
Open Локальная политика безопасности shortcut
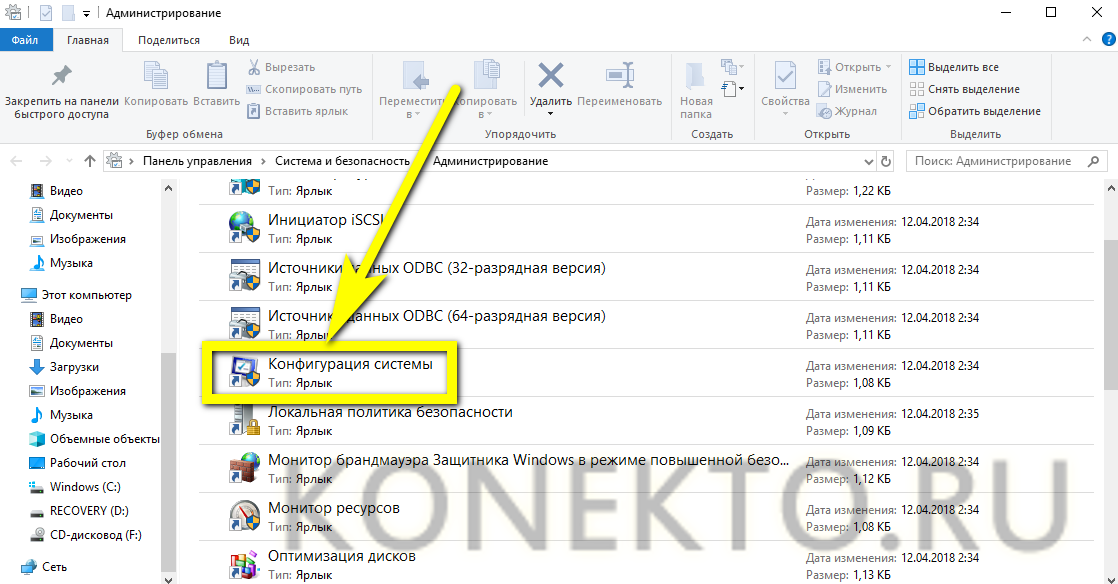point(390,412)
